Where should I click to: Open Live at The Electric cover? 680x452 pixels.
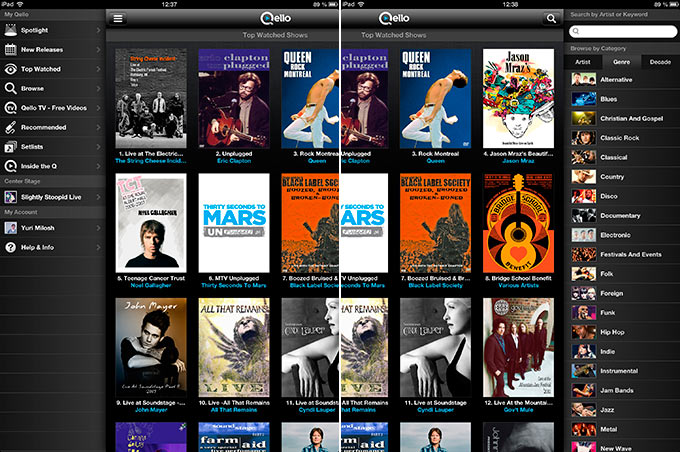(x=151, y=98)
